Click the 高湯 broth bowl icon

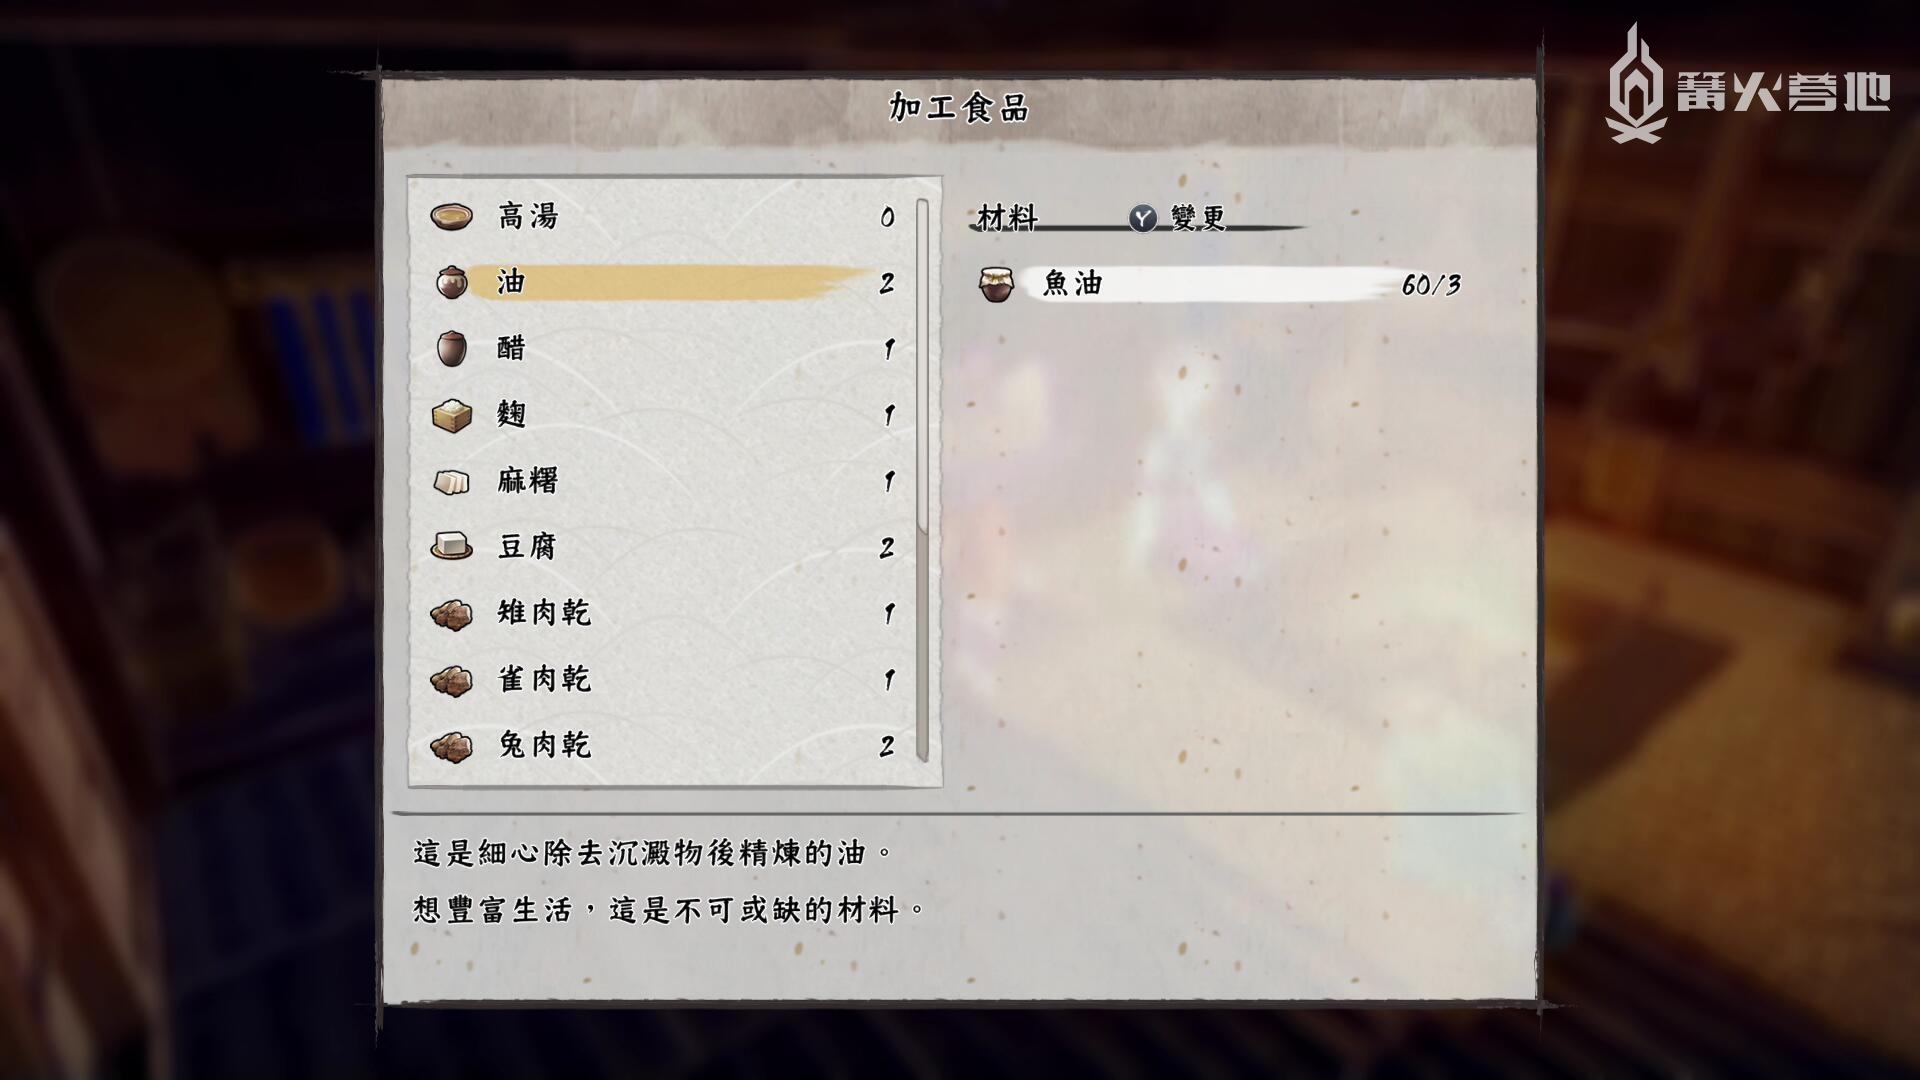pyautogui.click(x=451, y=216)
